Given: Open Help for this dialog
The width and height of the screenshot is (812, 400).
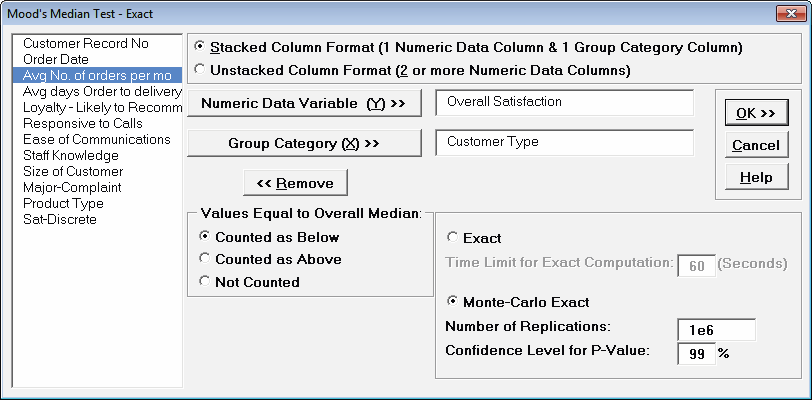Looking at the screenshot, I should 755,177.
